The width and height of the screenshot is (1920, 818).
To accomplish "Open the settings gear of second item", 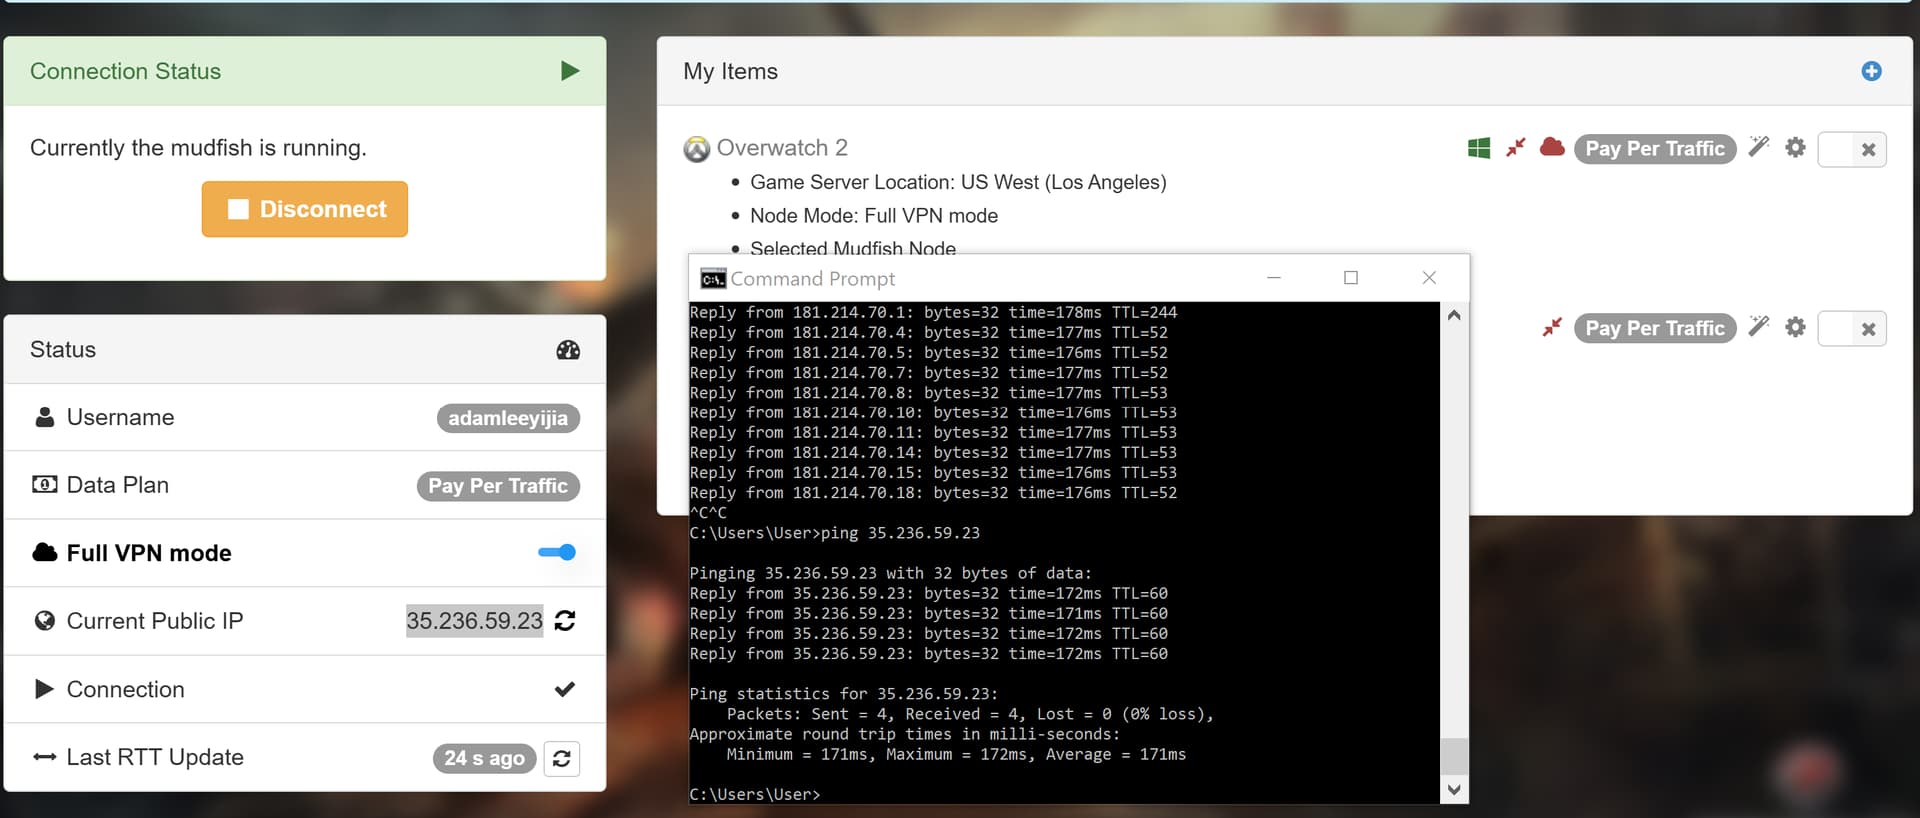I will pos(1795,328).
